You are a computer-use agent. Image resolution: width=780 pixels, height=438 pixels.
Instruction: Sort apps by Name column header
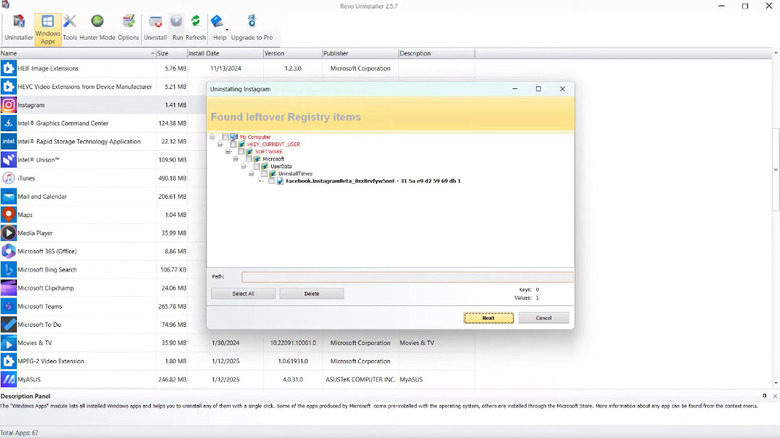click(78, 53)
